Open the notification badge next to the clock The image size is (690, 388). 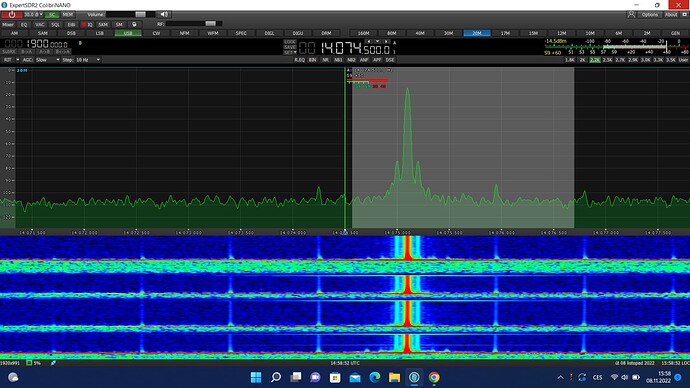pyautogui.click(x=678, y=377)
